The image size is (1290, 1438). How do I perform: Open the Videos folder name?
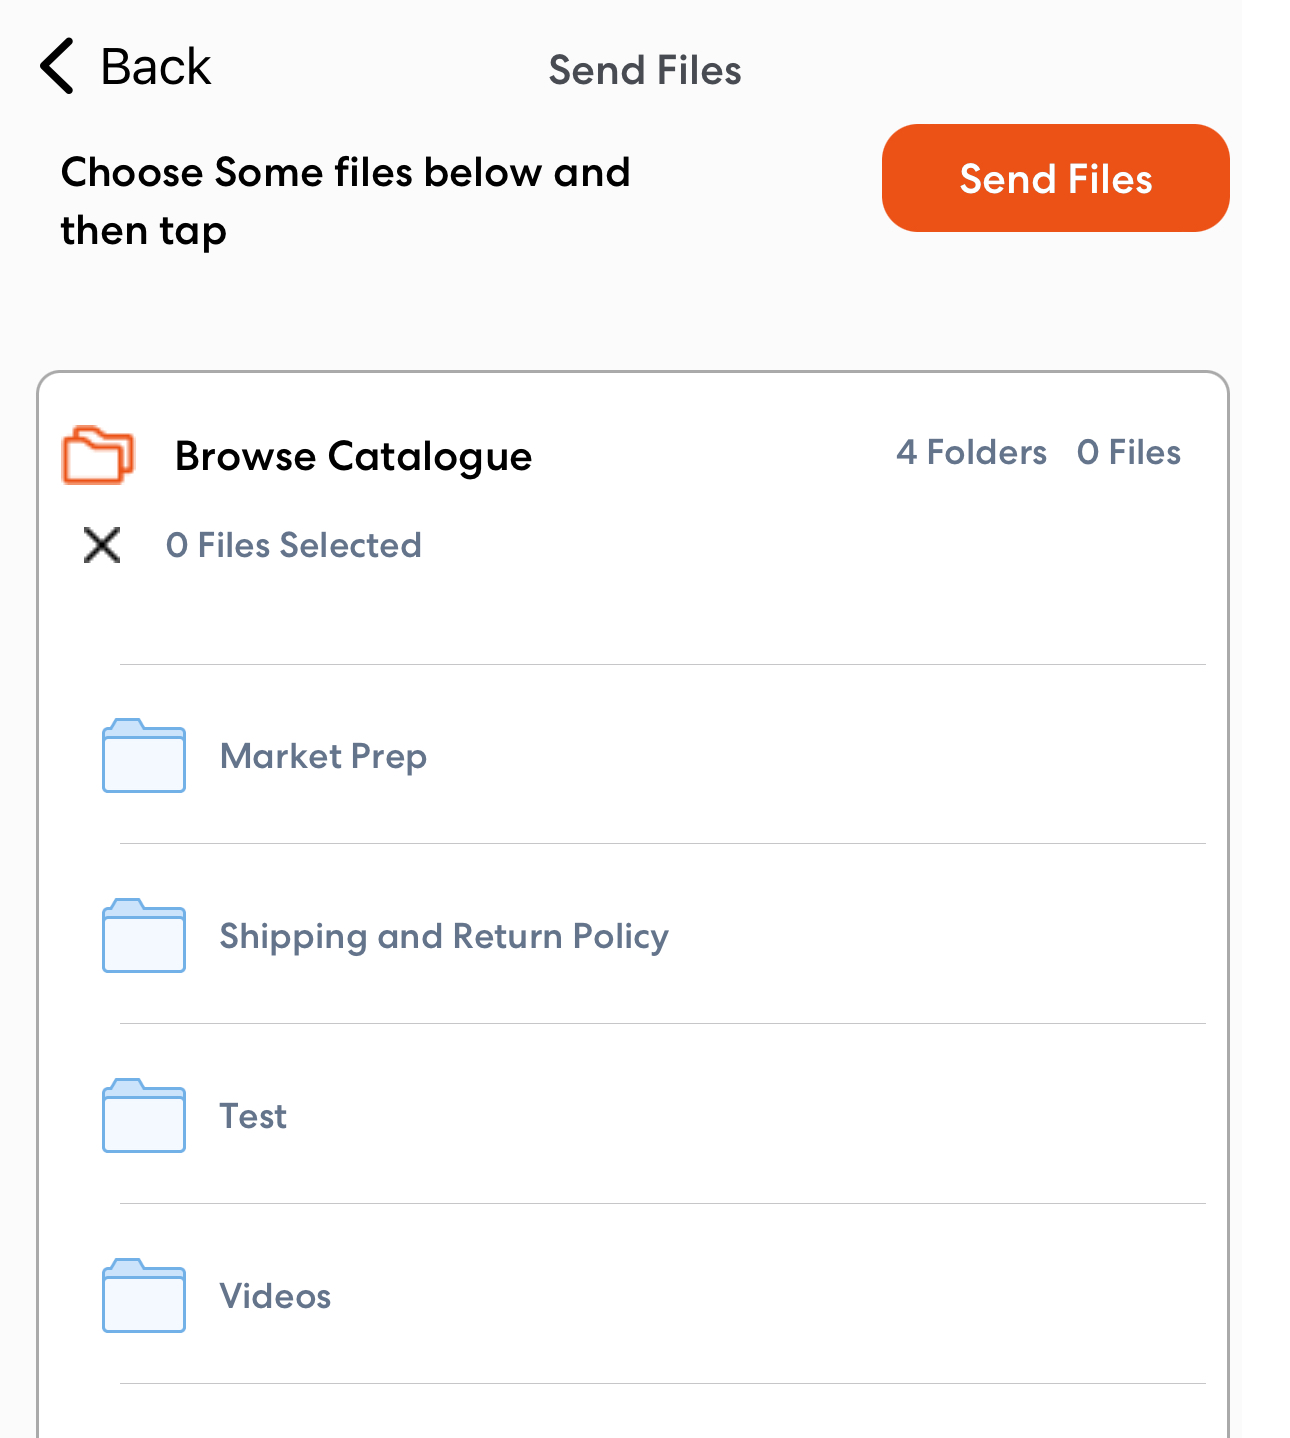(x=275, y=1296)
